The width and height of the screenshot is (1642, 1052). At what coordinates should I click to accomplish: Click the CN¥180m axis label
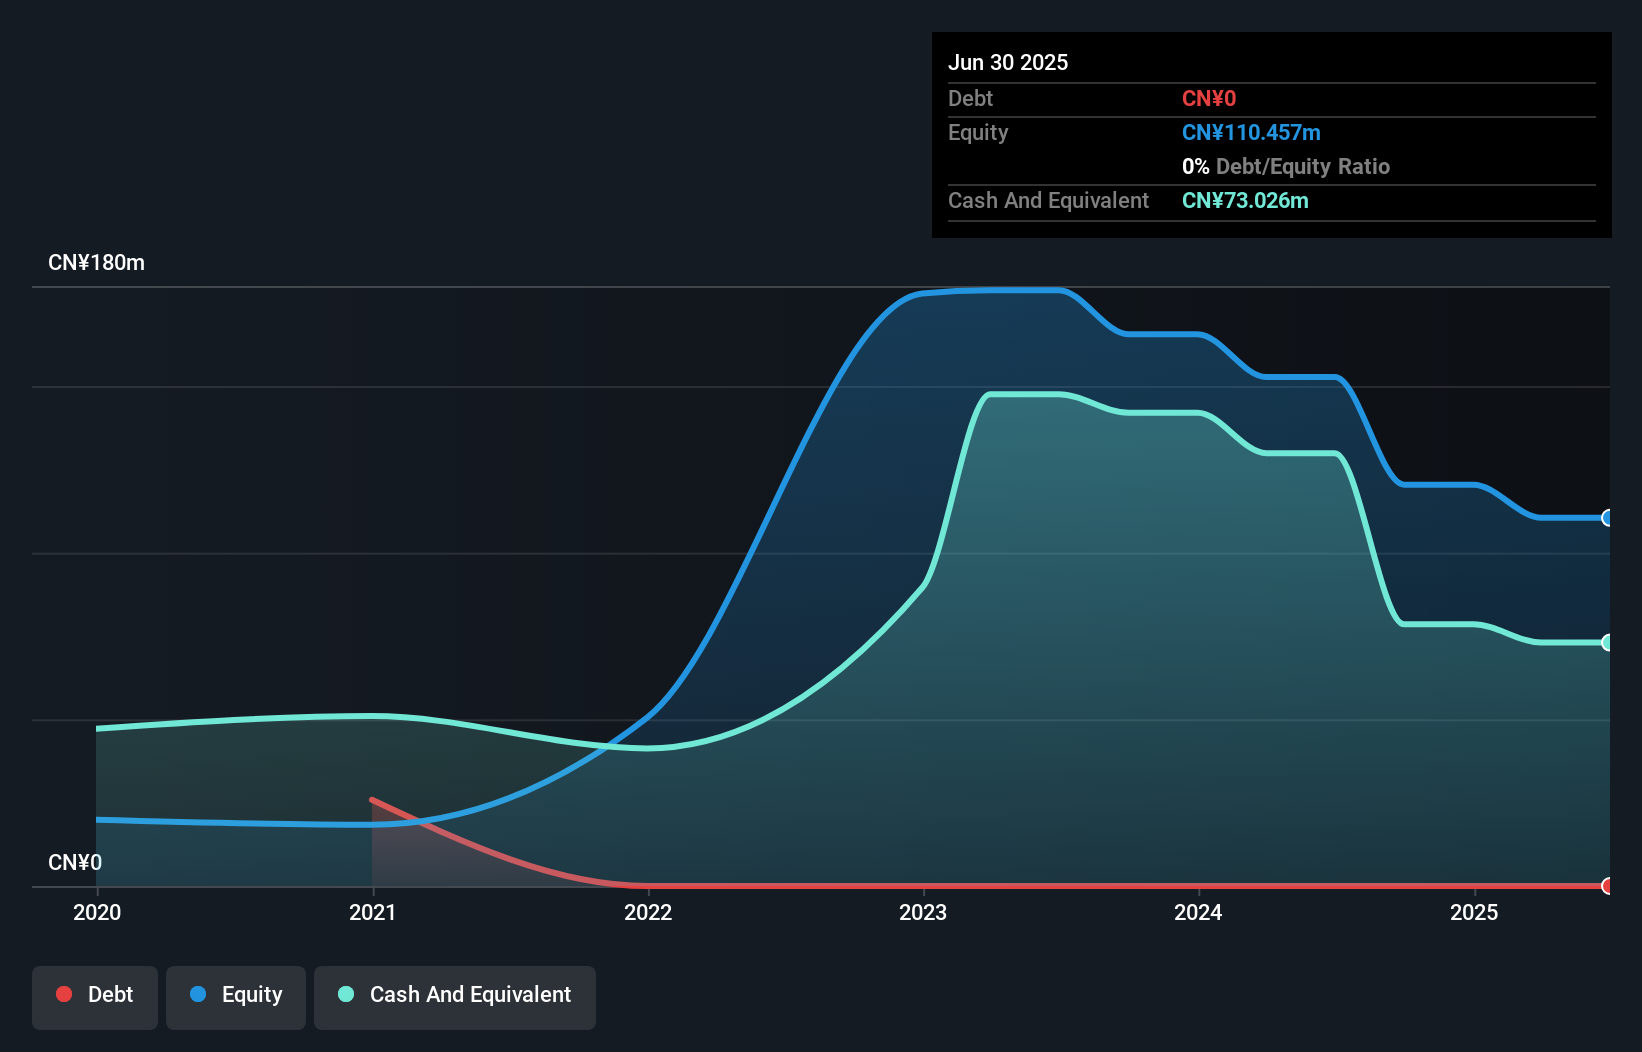(x=96, y=262)
